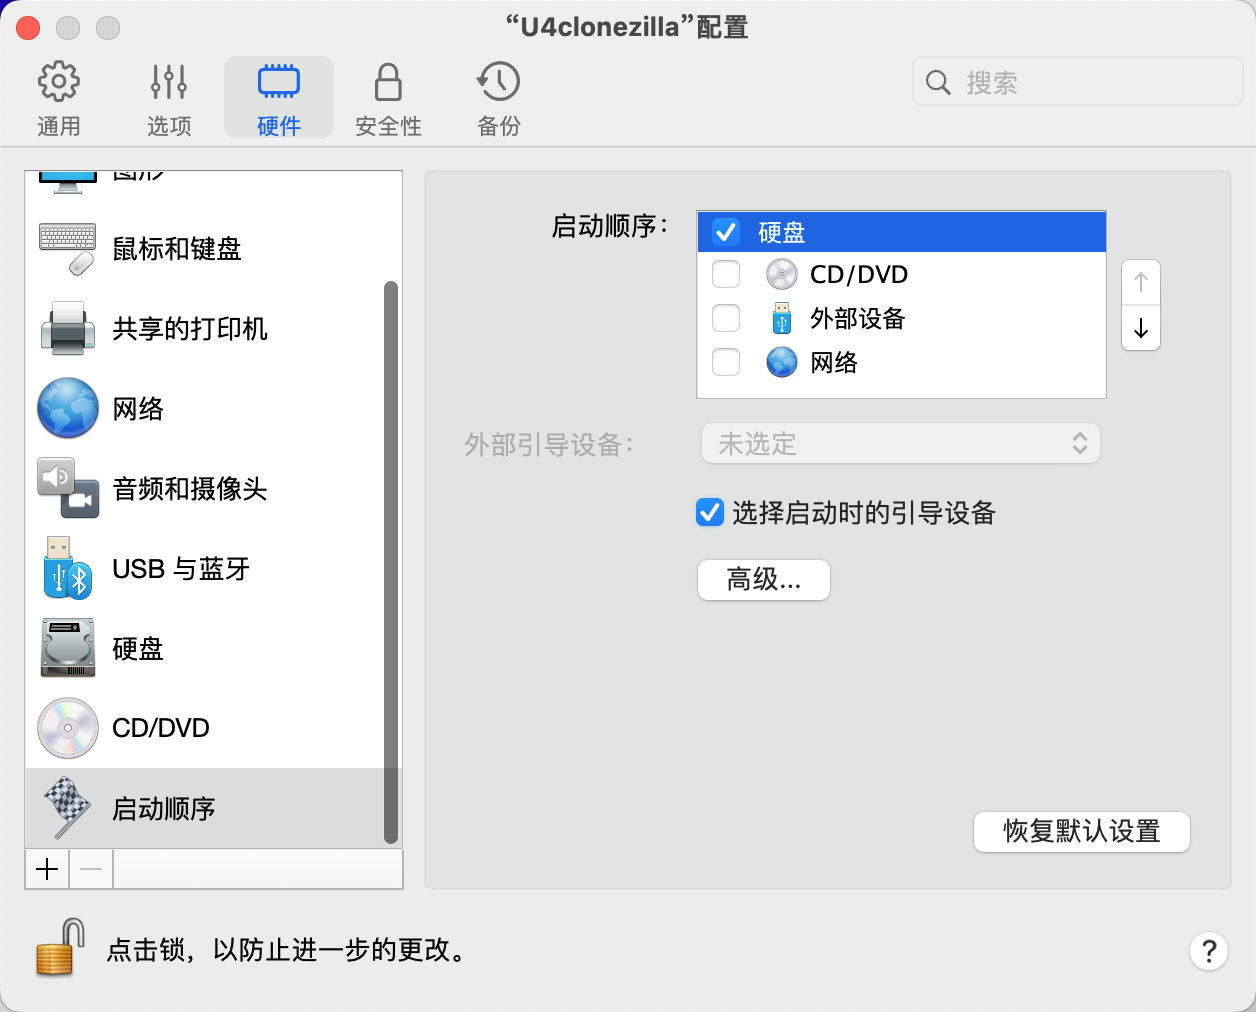
Task: Select the 共享的打印机 printer icon
Action: pos(67,328)
